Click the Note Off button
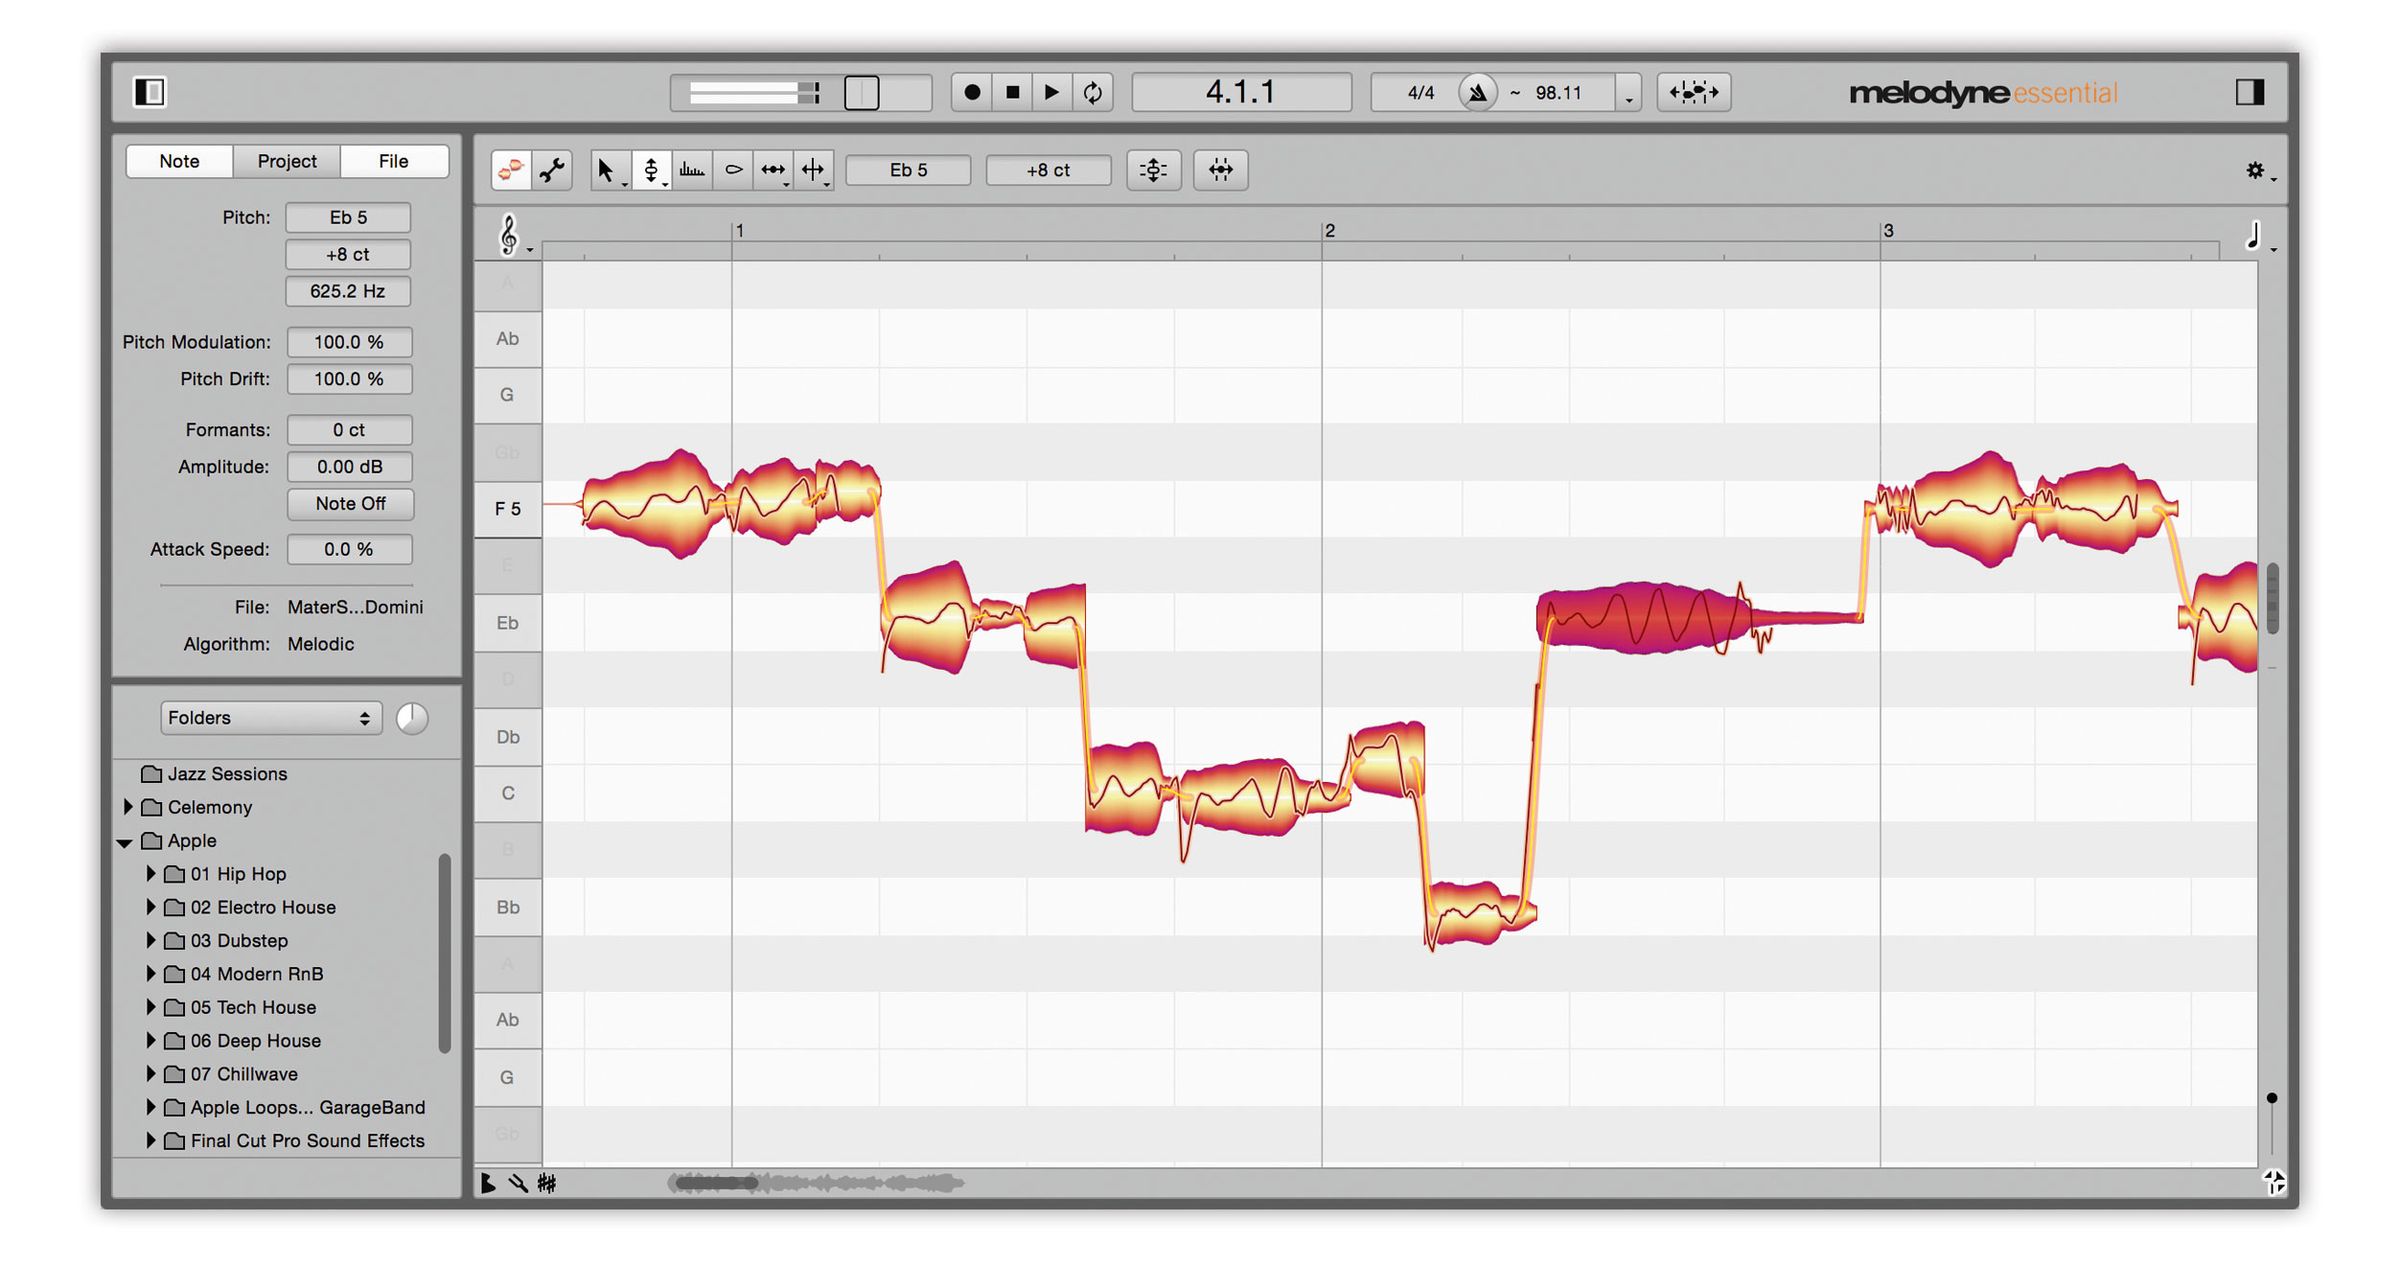The image size is (2400, 1263). coord(350,504)
